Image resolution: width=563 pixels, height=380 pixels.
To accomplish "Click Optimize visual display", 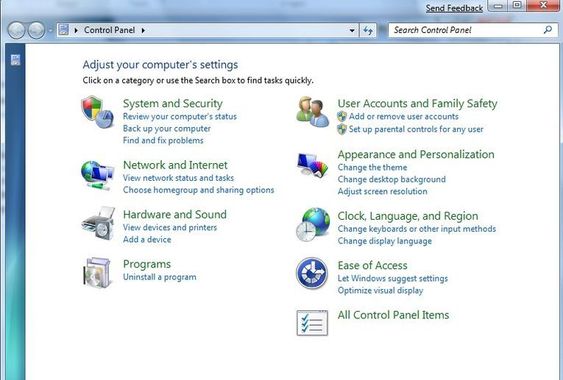I will (x=380, y=290).
